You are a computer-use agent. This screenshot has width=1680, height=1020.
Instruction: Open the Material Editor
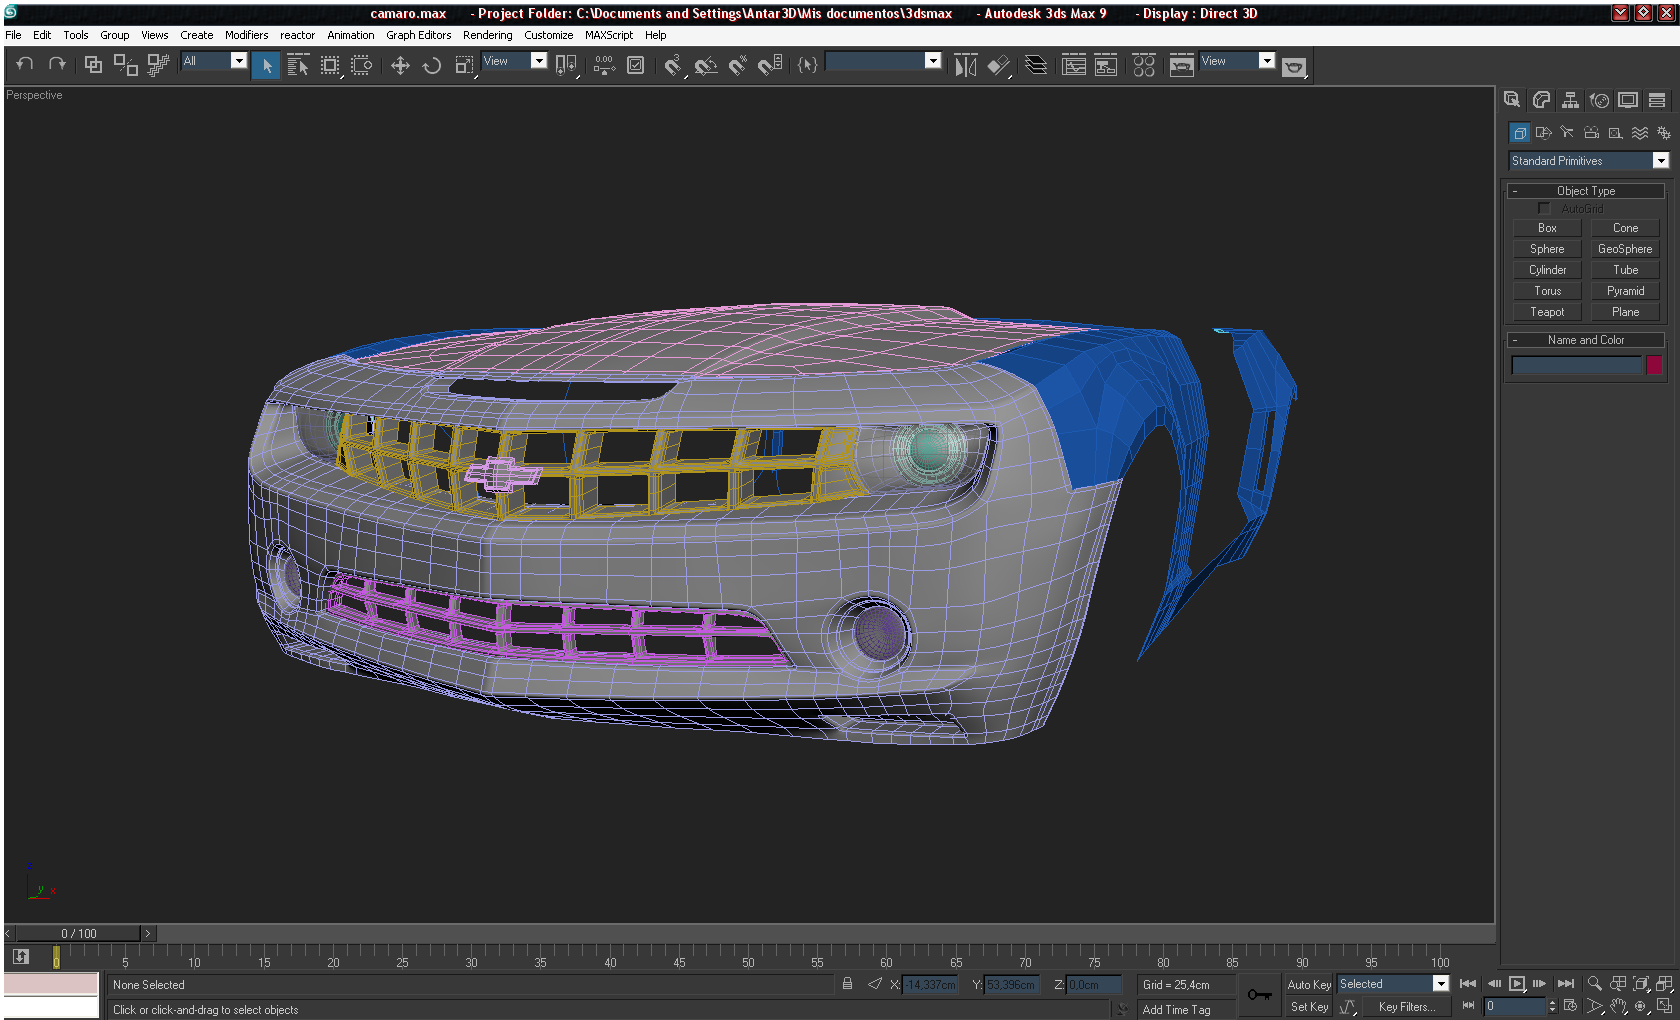[1144, 65]
